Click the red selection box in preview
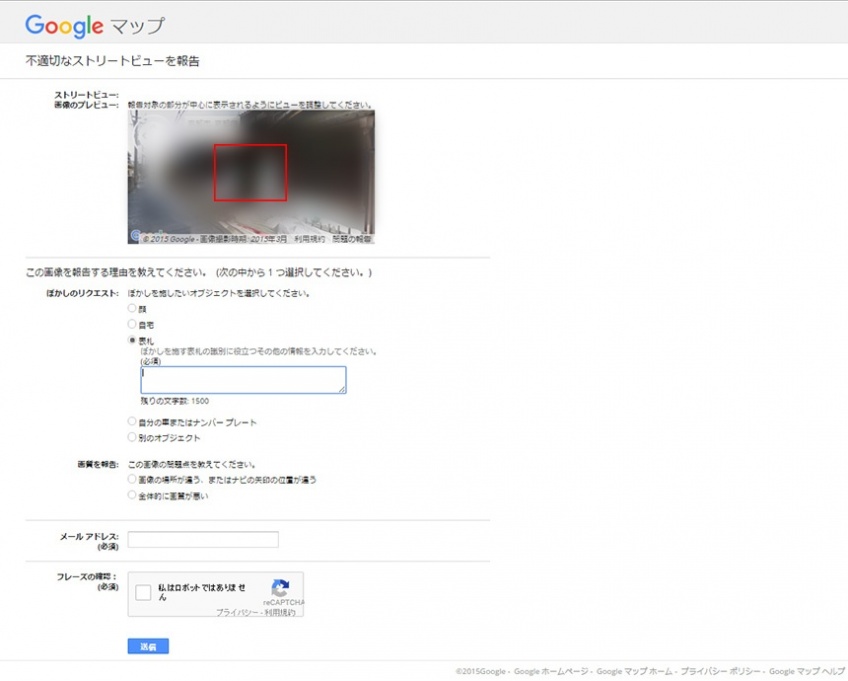 pyautogui.click(x=250, y=172)
